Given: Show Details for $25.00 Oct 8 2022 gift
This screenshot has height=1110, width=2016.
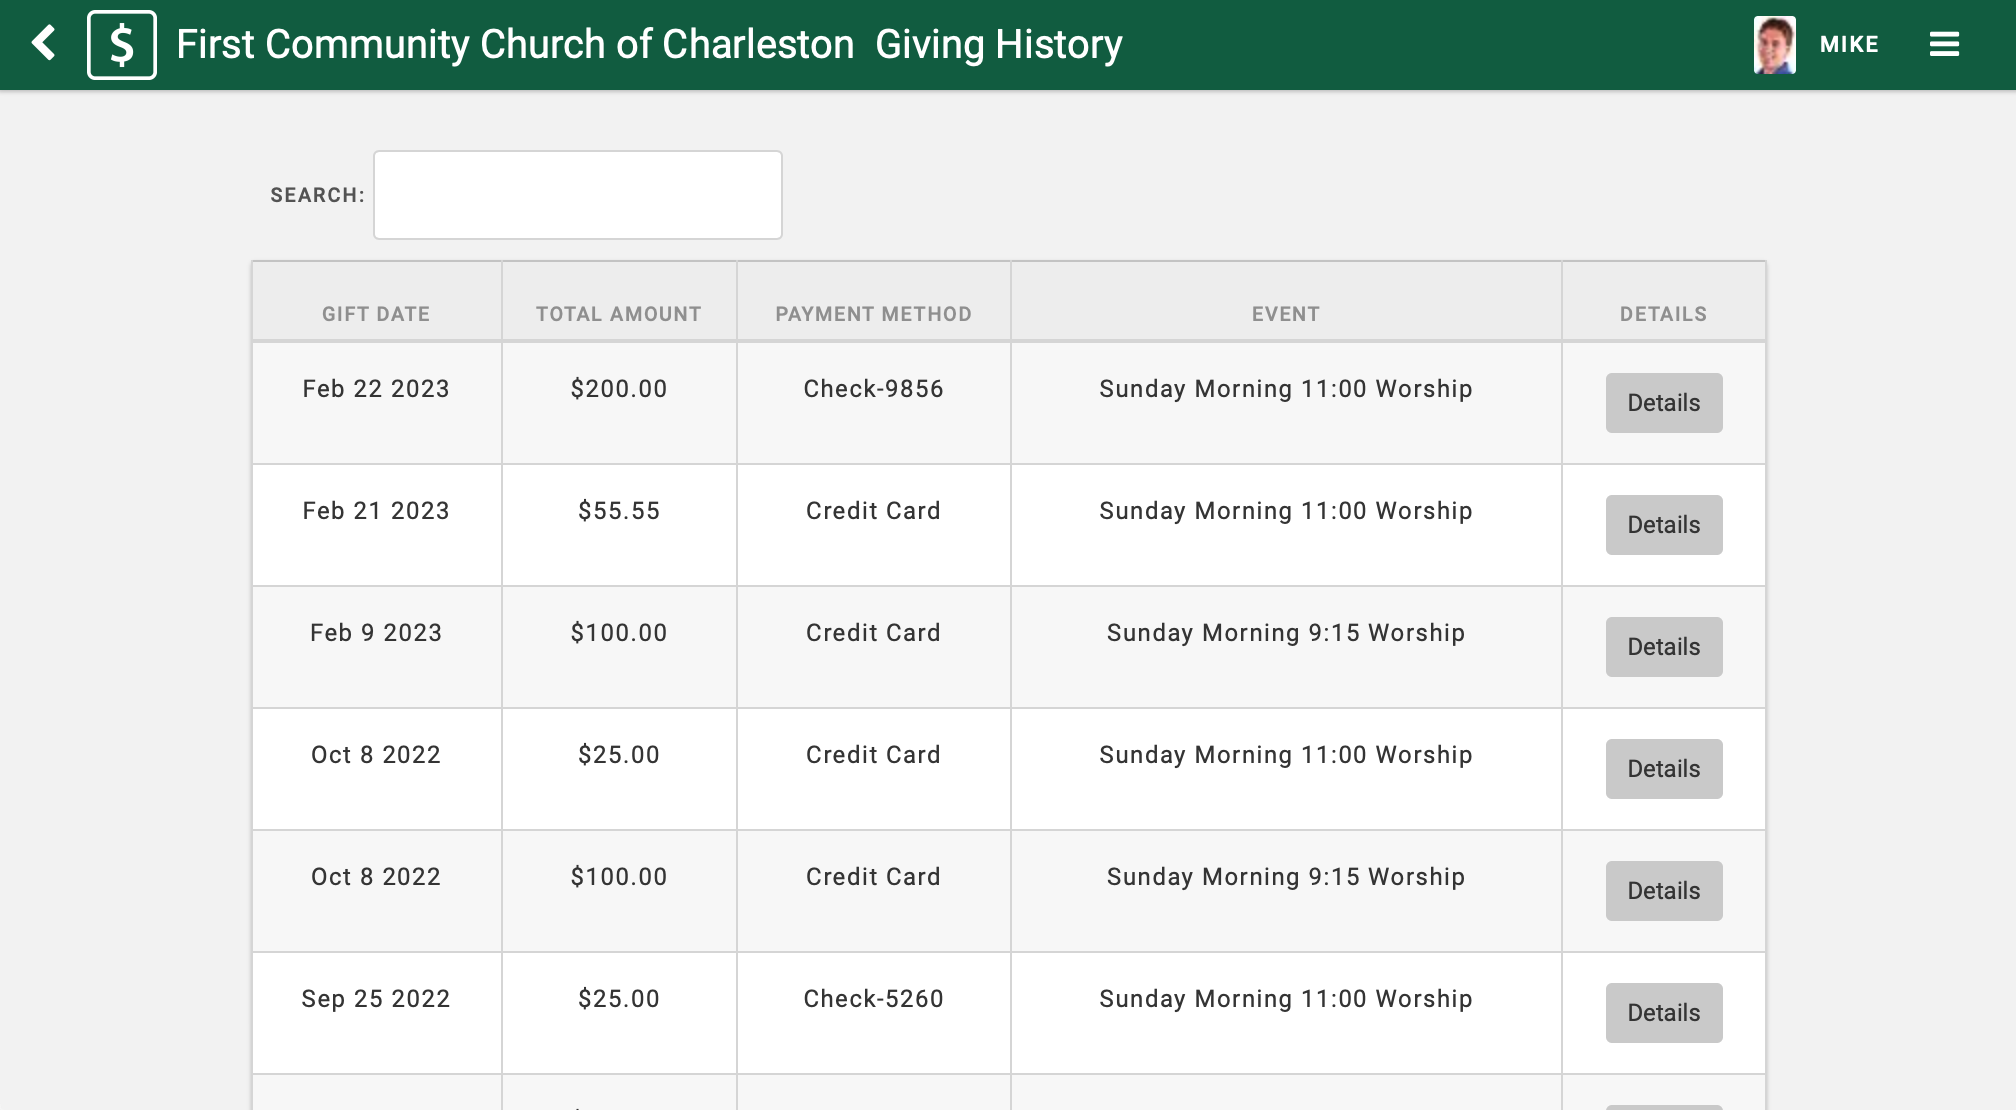Looking at the screenshot, I should [x=1664, y=769].
